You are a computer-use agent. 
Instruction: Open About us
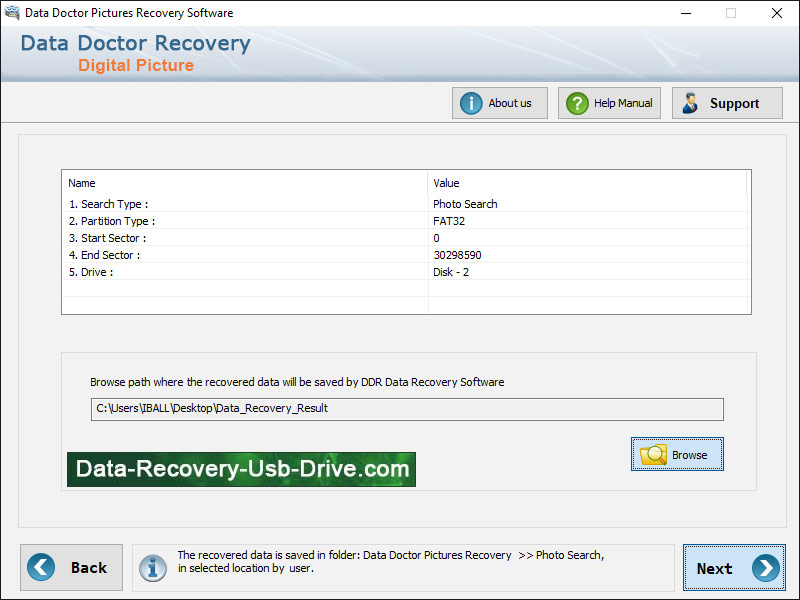pos(499,102)
